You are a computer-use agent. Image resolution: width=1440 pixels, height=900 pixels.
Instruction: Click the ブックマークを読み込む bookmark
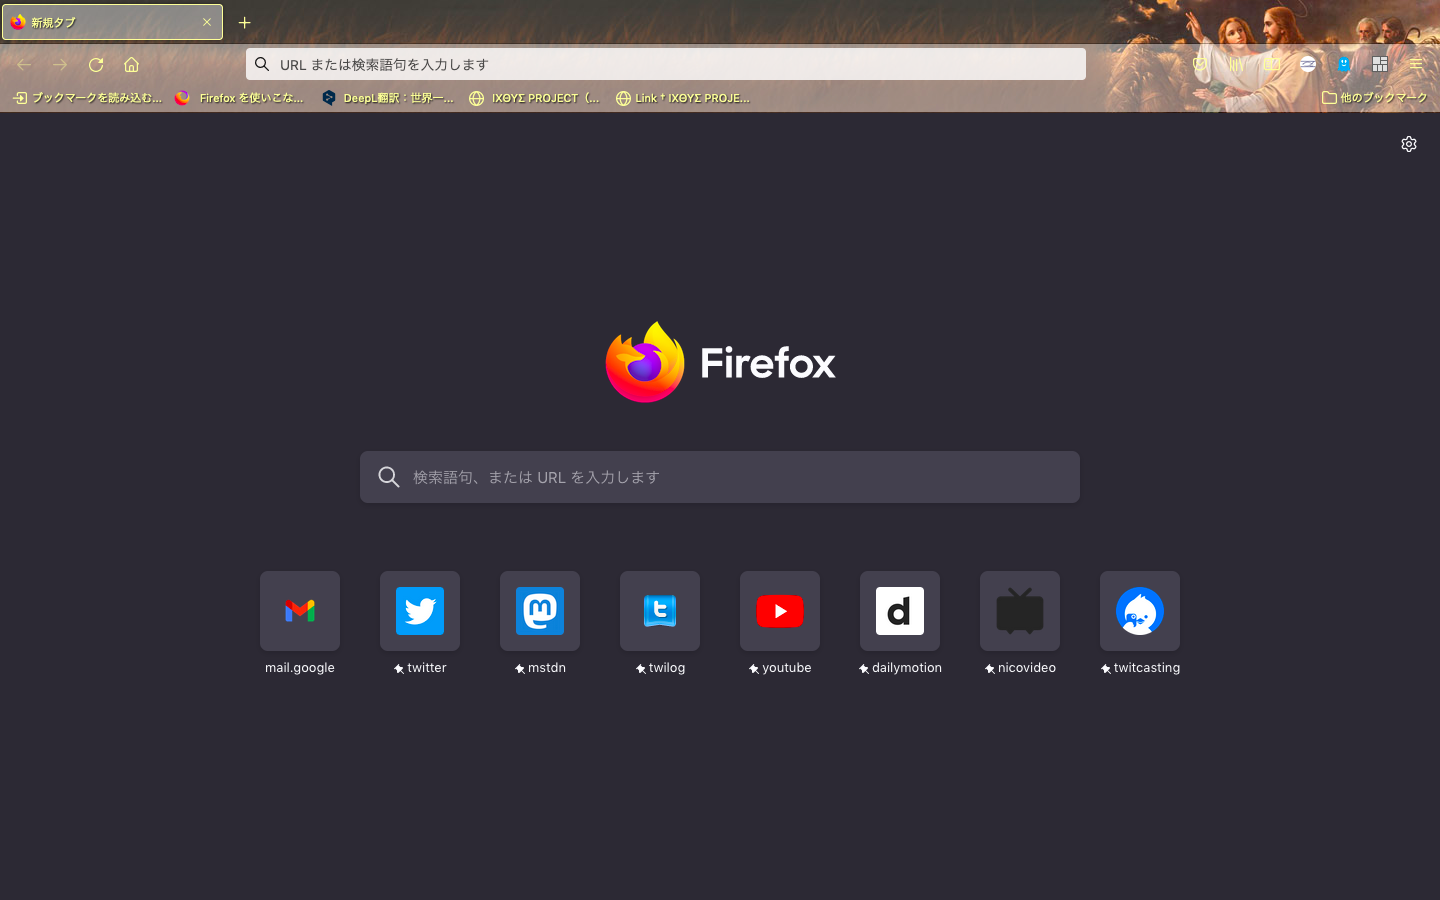pos(87,98)
